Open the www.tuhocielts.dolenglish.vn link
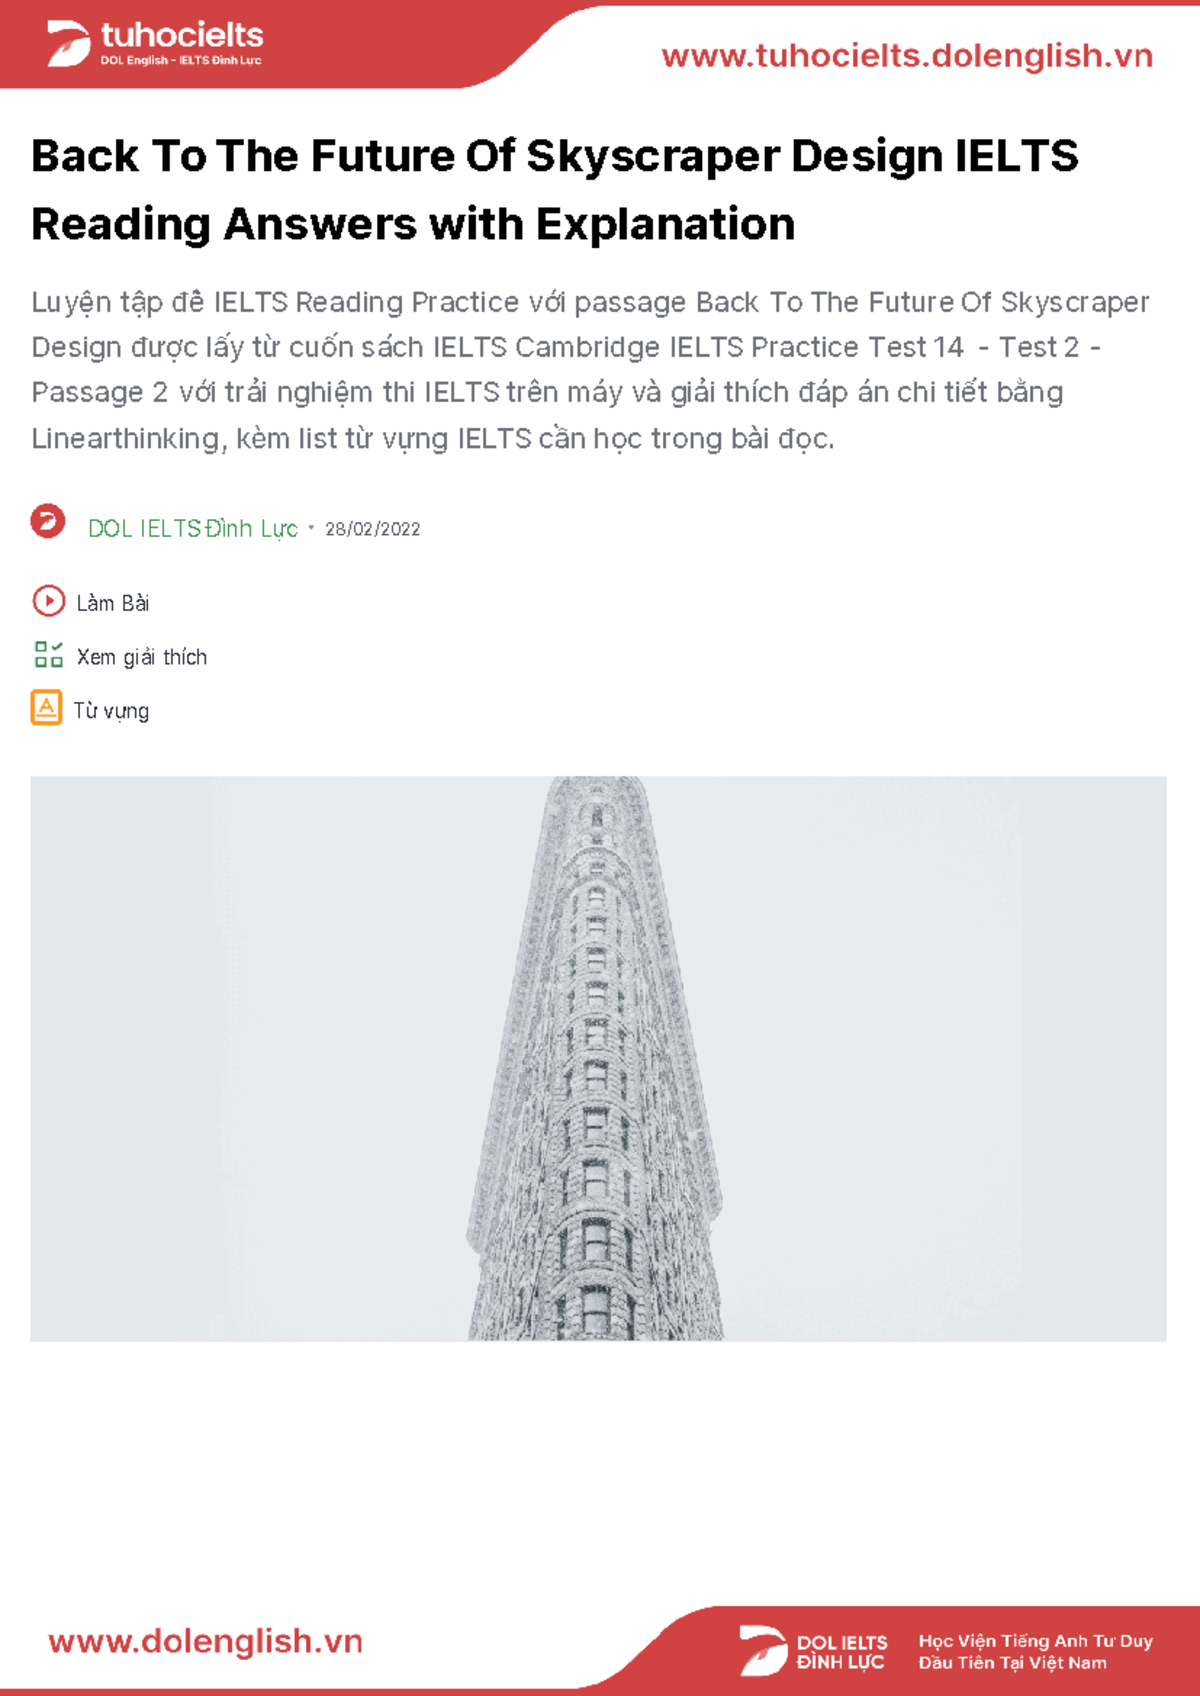Image resolution: width=1200 pixels, height=1696 pixels. 906,56
